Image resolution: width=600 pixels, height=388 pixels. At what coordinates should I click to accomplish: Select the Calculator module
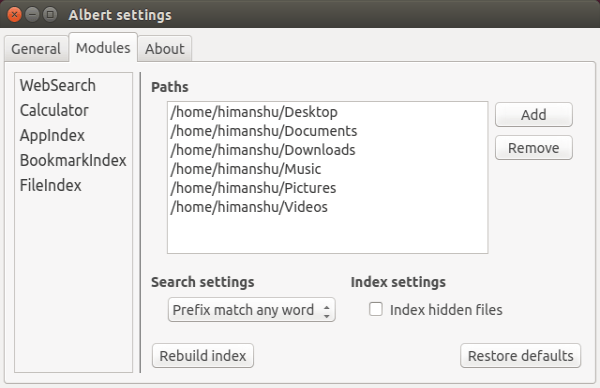tap(73, 110)
